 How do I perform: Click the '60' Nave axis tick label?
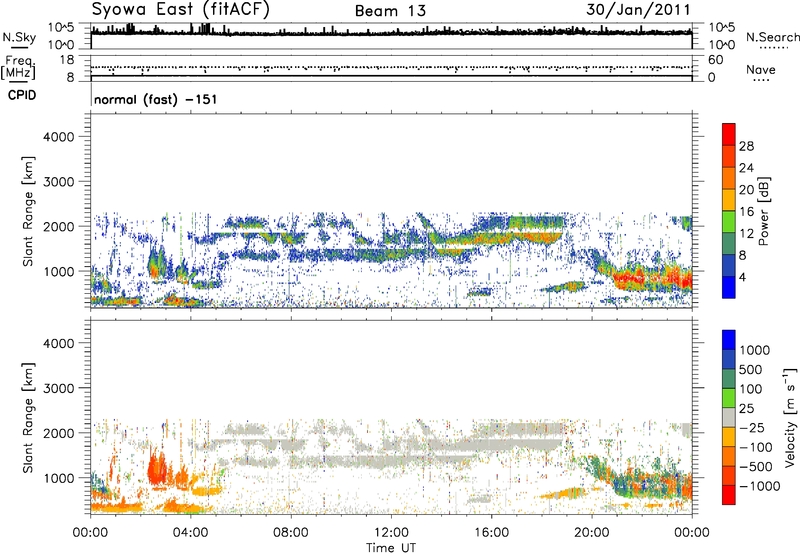(x=715, y=60)
